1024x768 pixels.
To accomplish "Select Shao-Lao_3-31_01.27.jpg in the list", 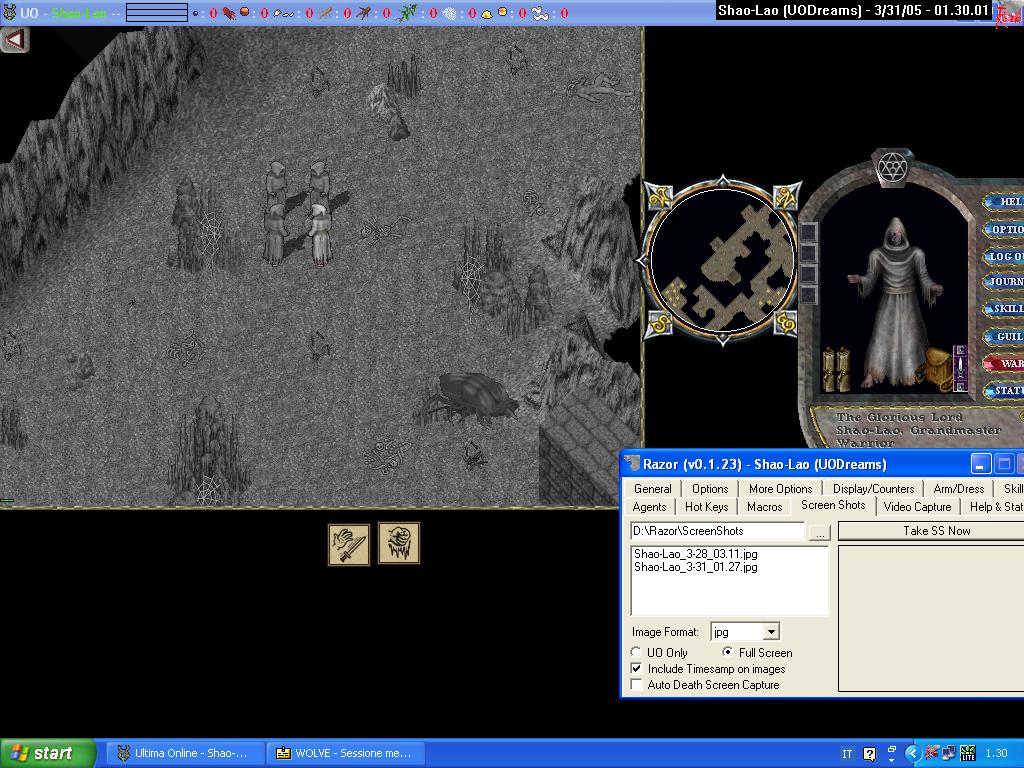I will 696,567.
